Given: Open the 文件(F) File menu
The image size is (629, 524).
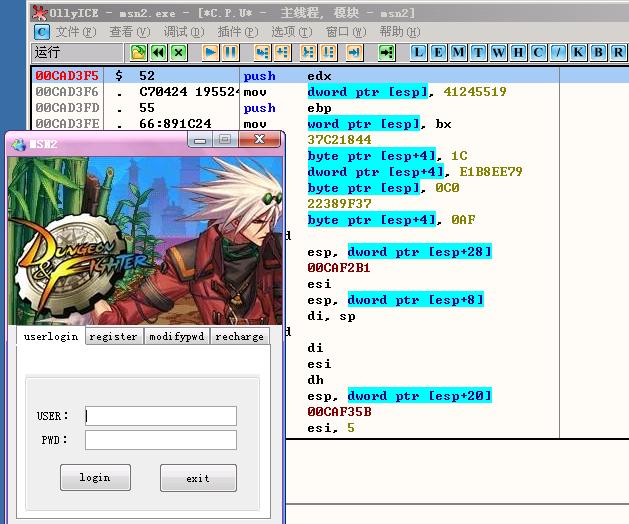Looking at the screenshot, I should [x=76, y=32].
